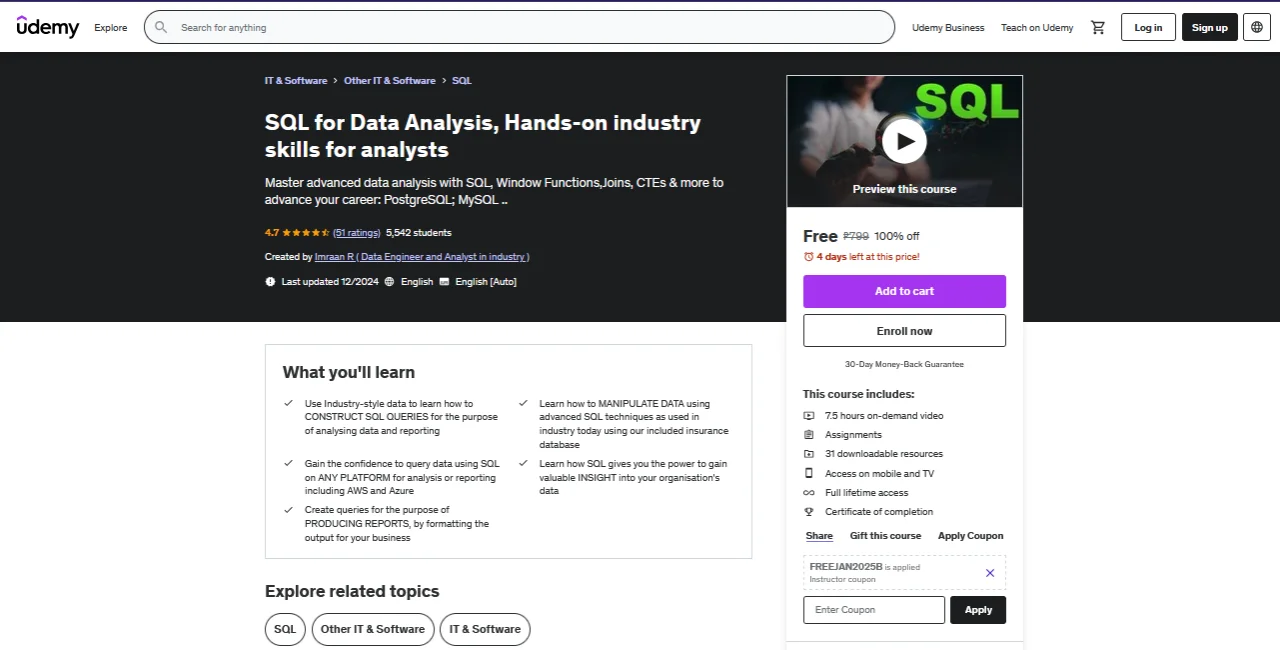Open IT & Software related topic chip

click(485, 629)
